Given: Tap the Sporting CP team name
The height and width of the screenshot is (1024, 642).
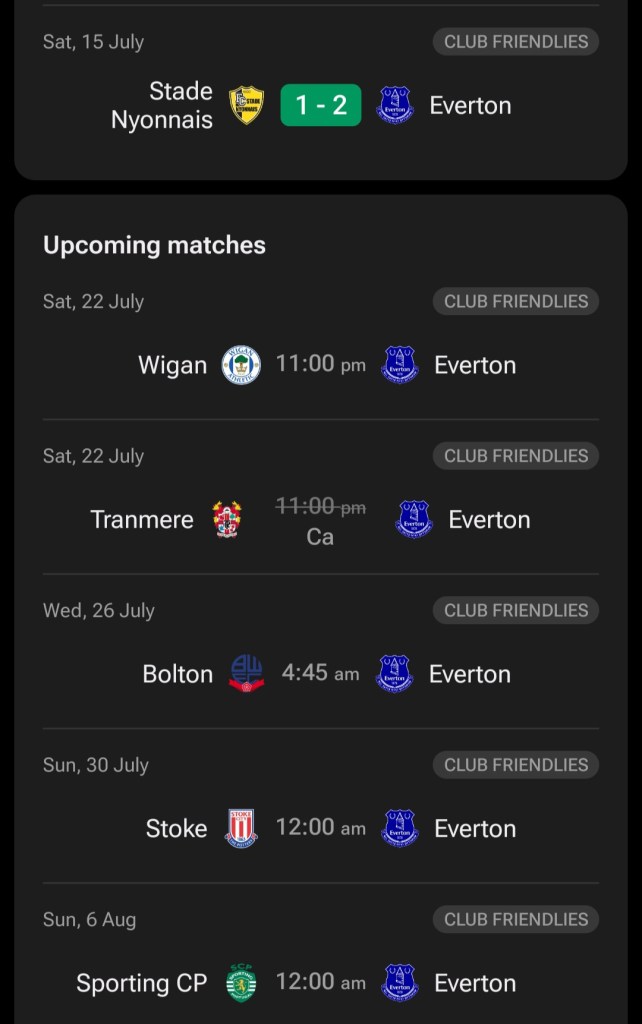Looking at the screenshot, I should [141, 983].
